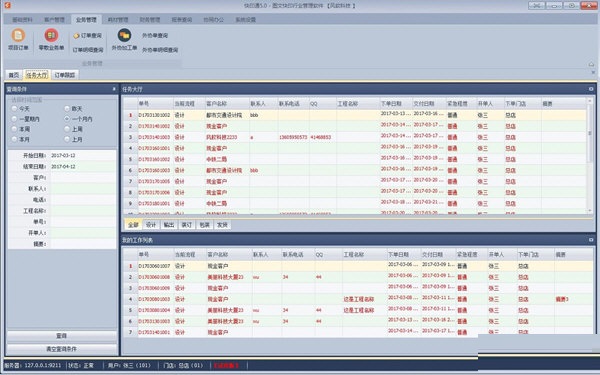600x375 pixels.
Task: Select task hall row 3 风起科技2233
Action: 355,137
